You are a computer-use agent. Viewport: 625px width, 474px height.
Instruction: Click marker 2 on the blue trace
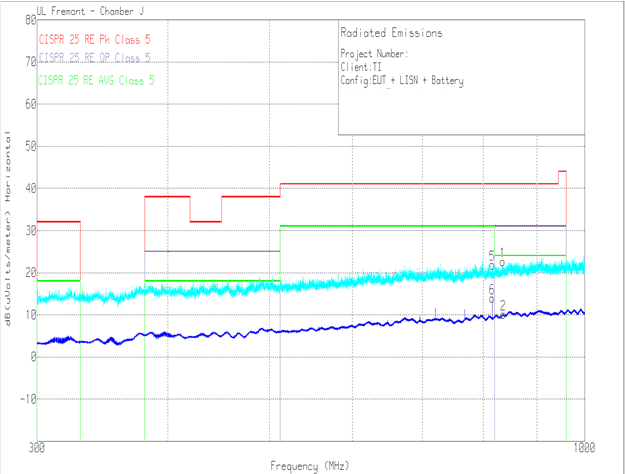pyautogui.click(x=503, y=305)
